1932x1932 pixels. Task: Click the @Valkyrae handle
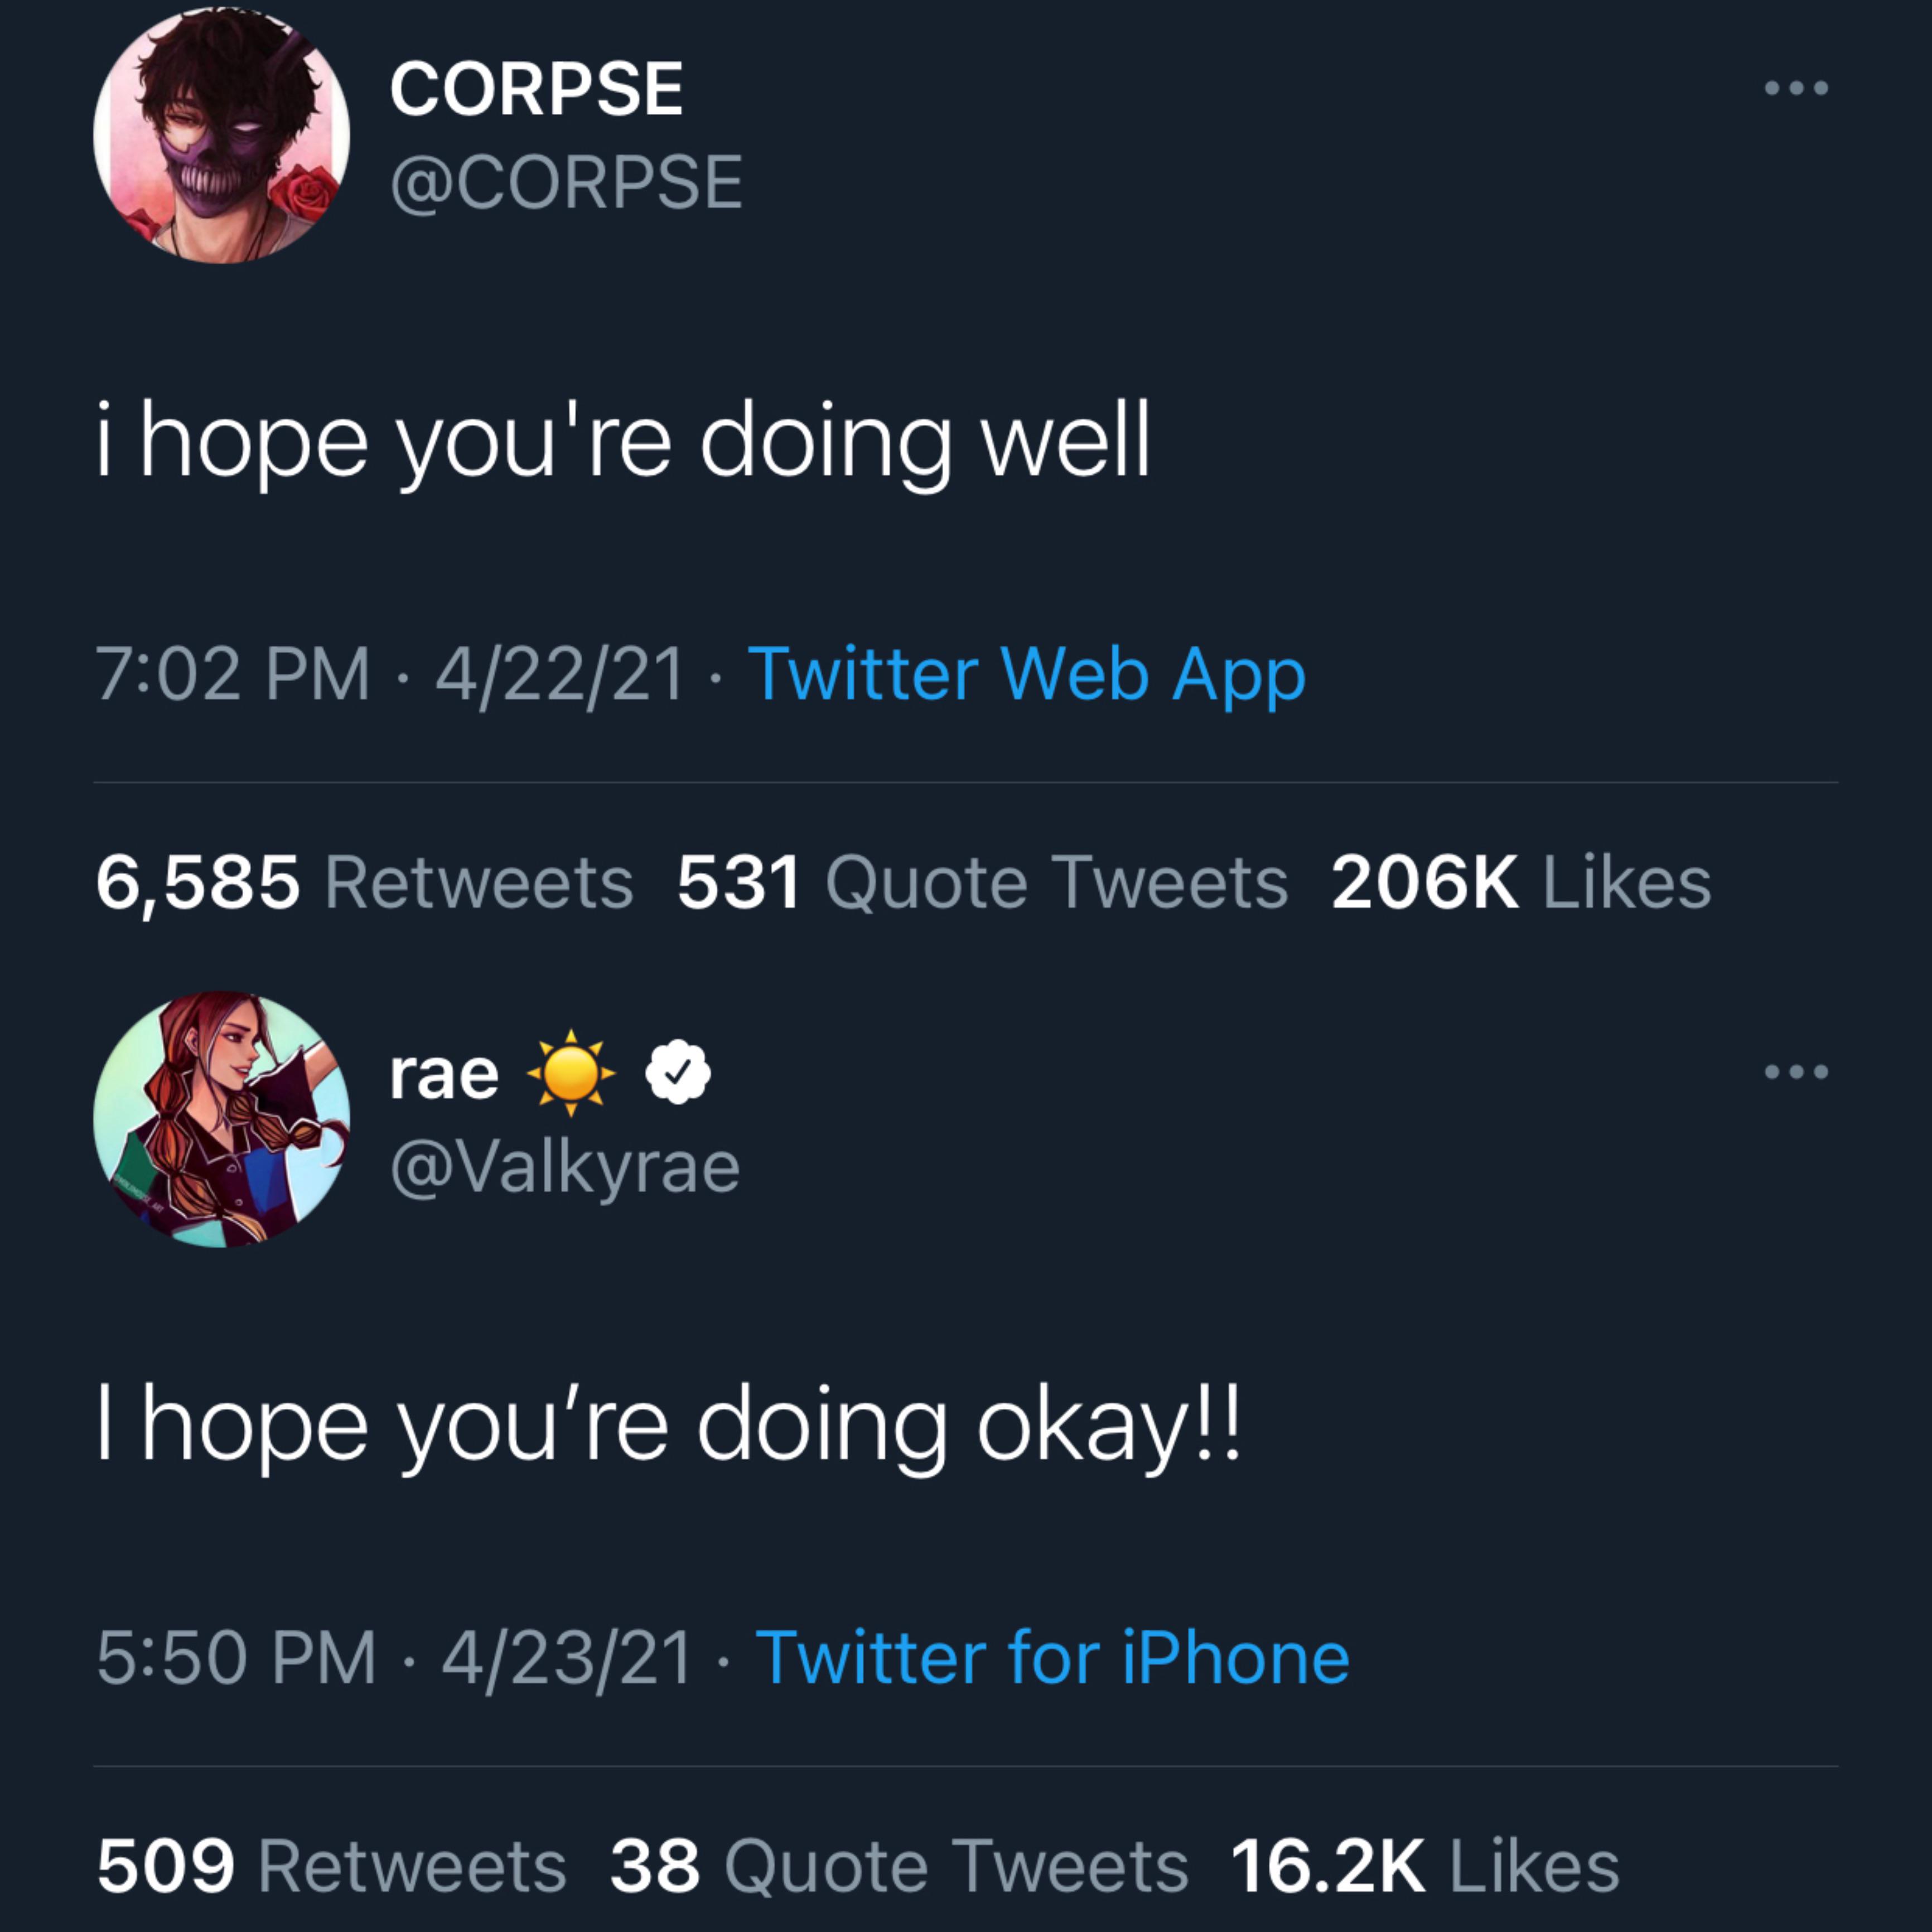point(565,1167)
